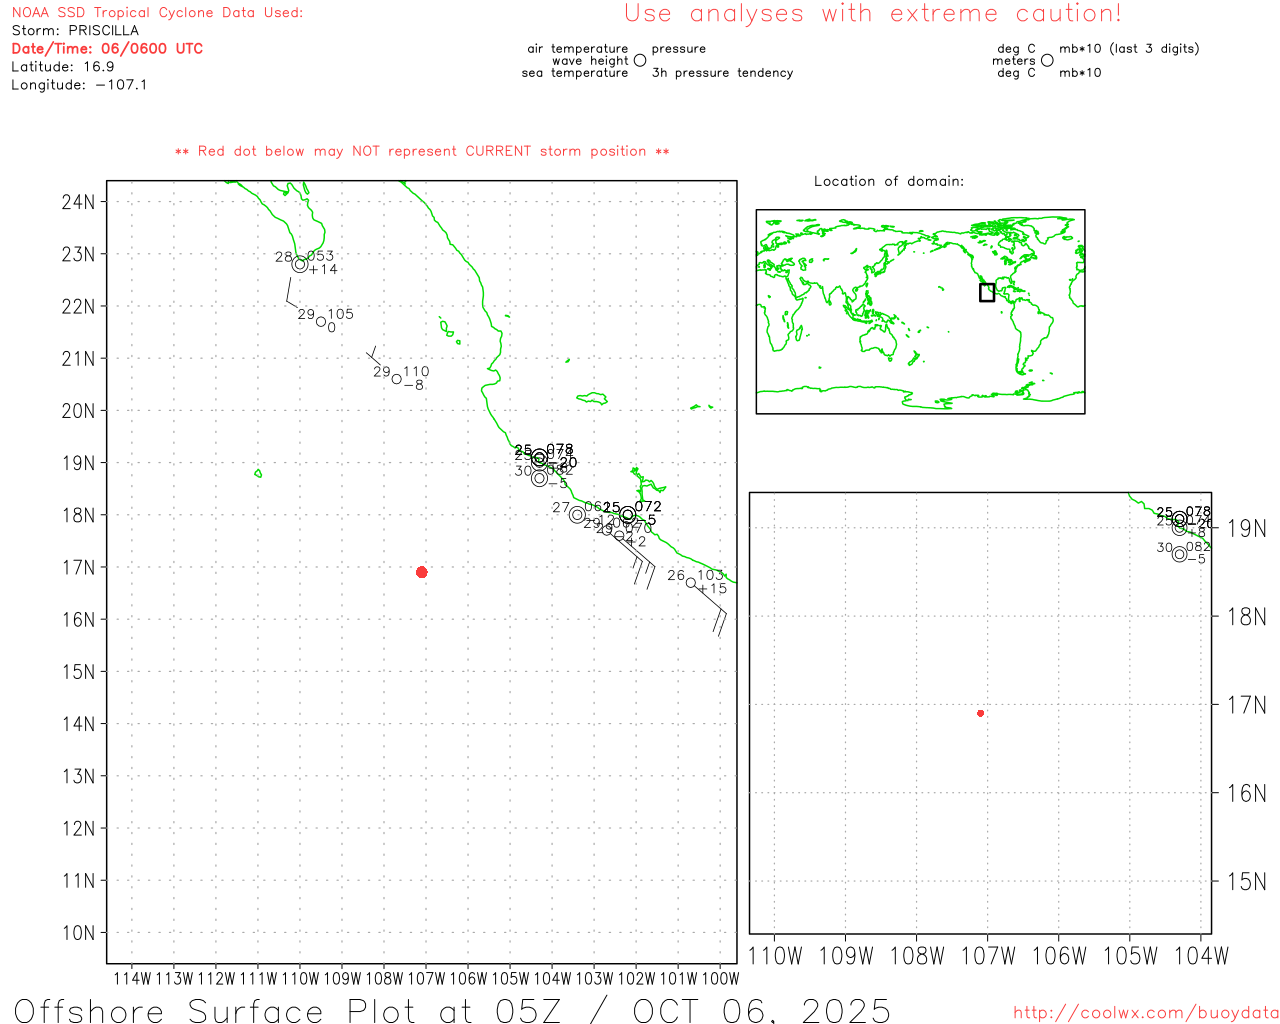
Task: Select the station circle labeled 26 103
Action: click(x=691, y=583)
